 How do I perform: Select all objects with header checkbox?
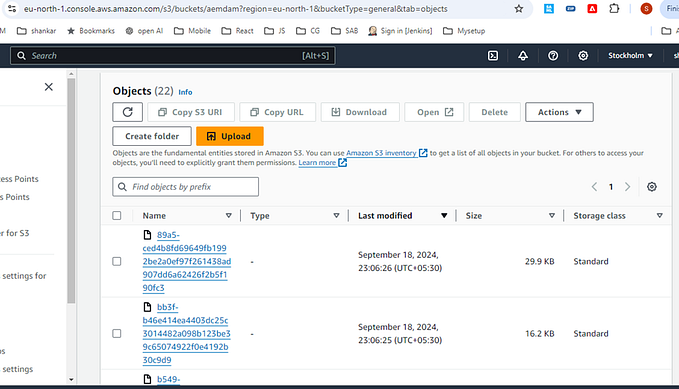117,216
